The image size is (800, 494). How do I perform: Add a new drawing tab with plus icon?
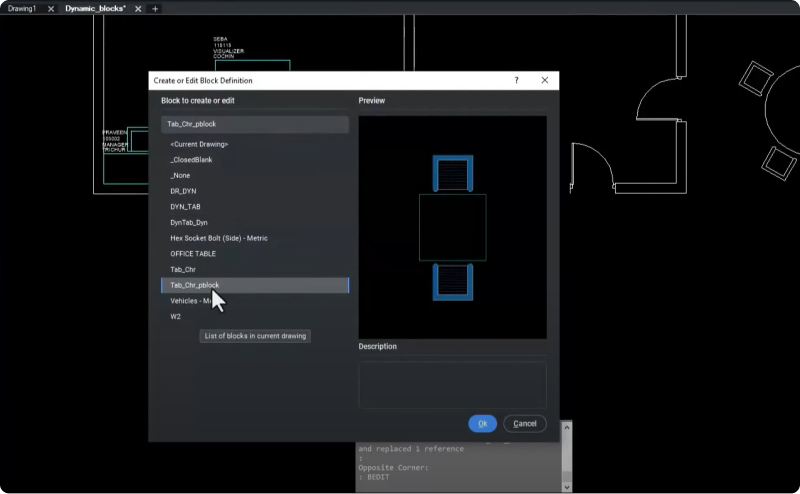point(155,8)
